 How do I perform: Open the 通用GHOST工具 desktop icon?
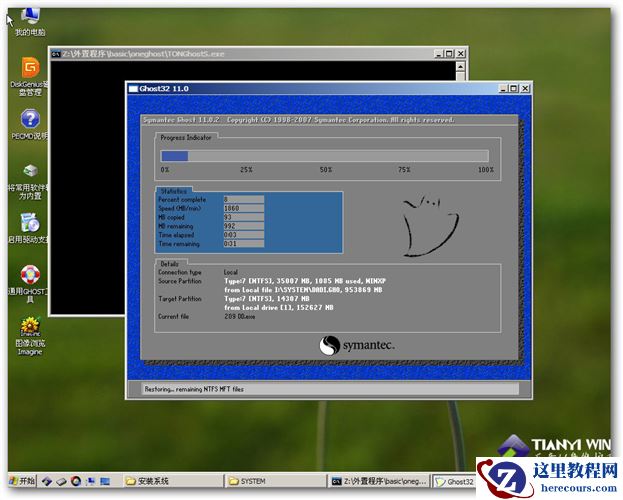30,283
